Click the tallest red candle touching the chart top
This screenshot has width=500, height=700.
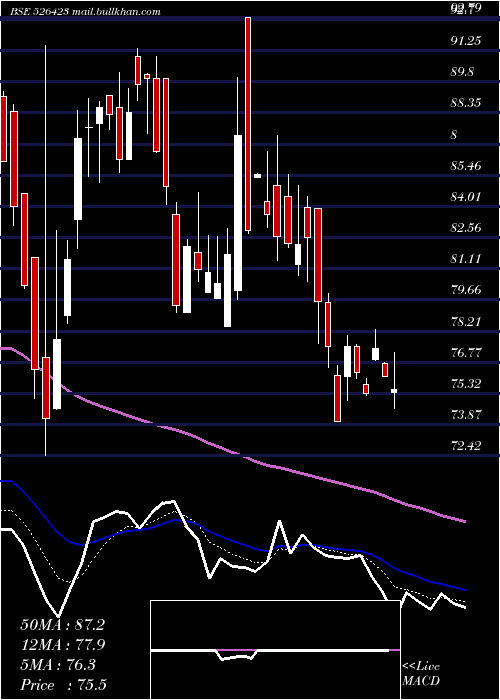(x=248, y=124)
